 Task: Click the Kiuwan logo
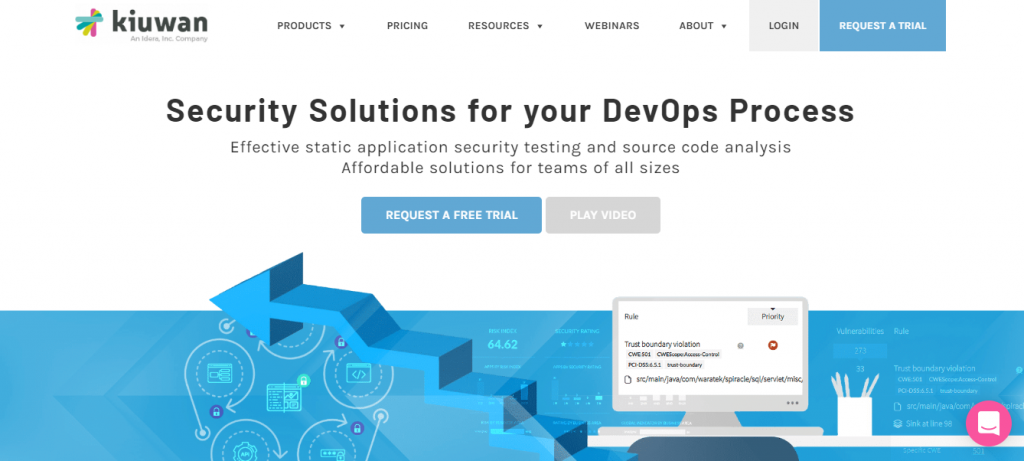pyautogui.click(x=142, y=25)
